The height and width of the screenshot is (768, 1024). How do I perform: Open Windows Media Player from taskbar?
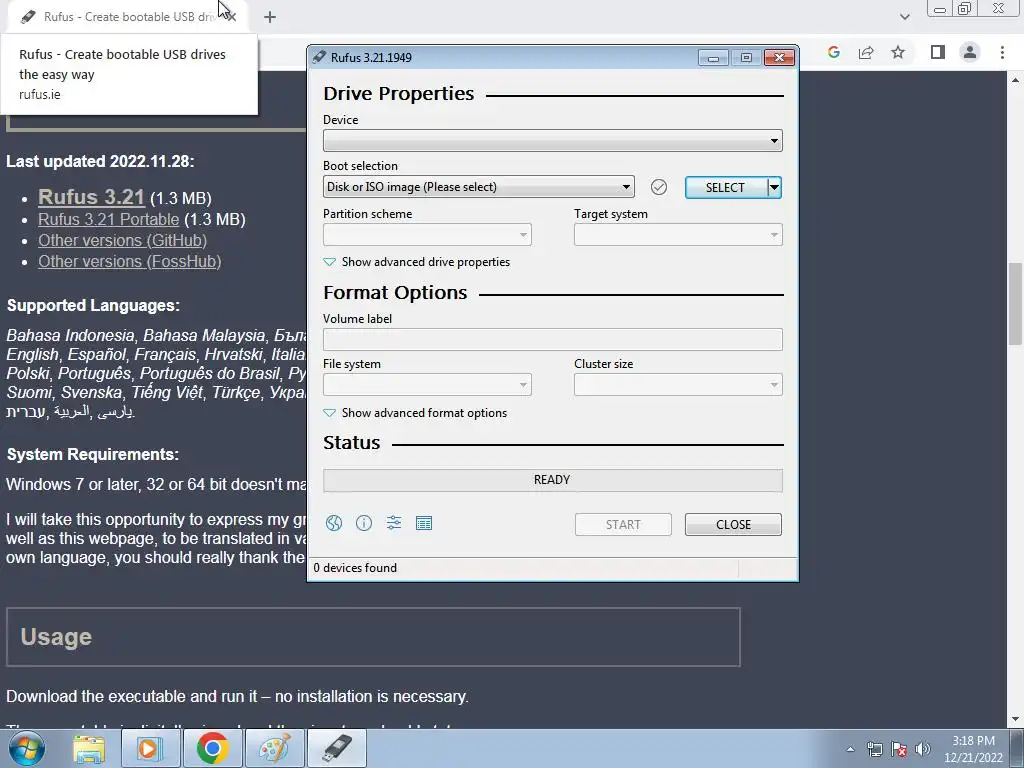tap(149, 748)
